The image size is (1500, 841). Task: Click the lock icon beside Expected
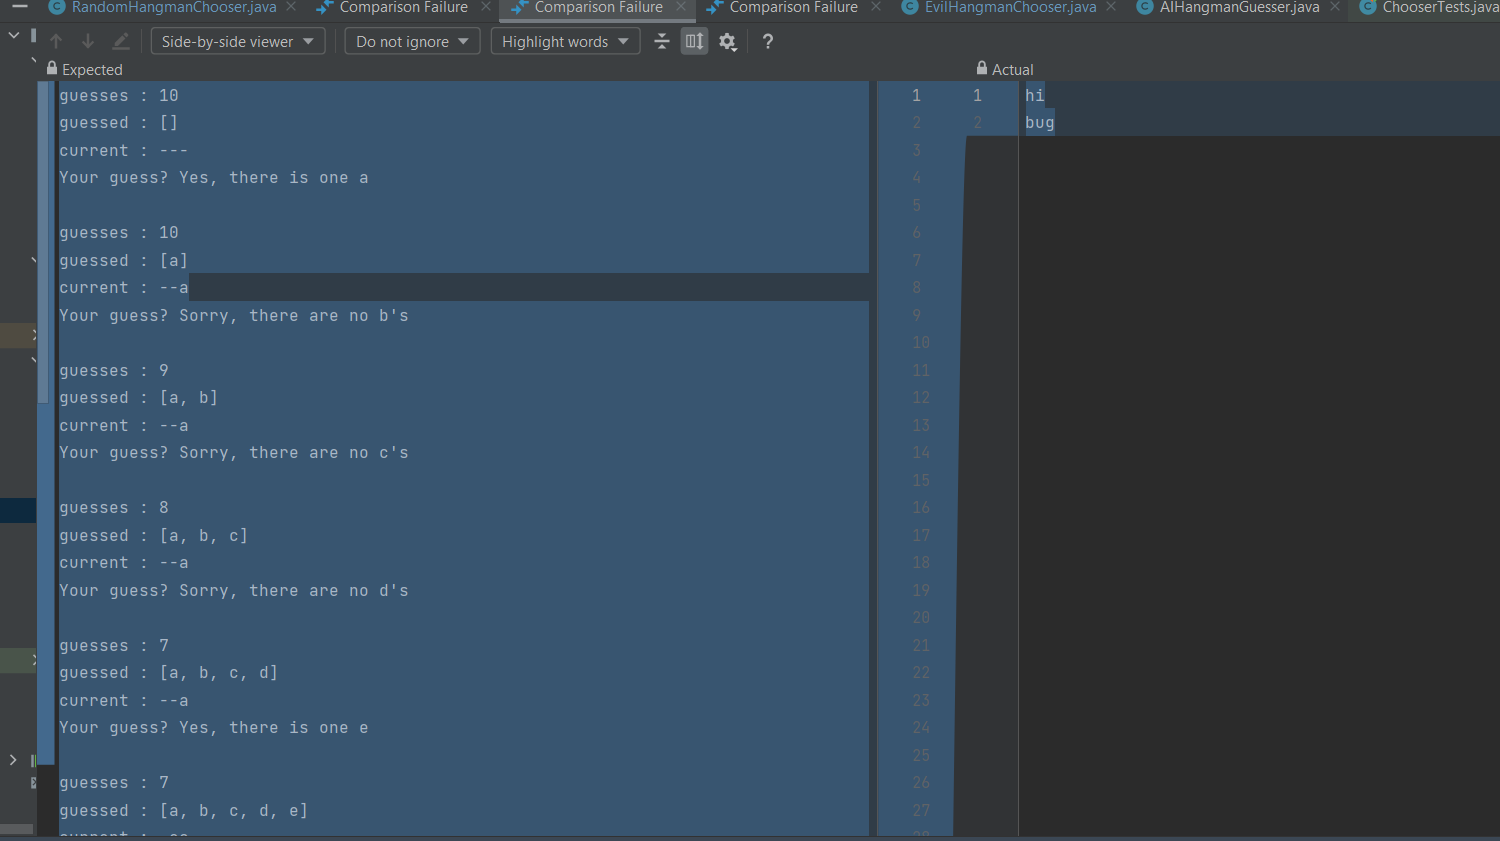pyautogui.click(x=52, y=69)
